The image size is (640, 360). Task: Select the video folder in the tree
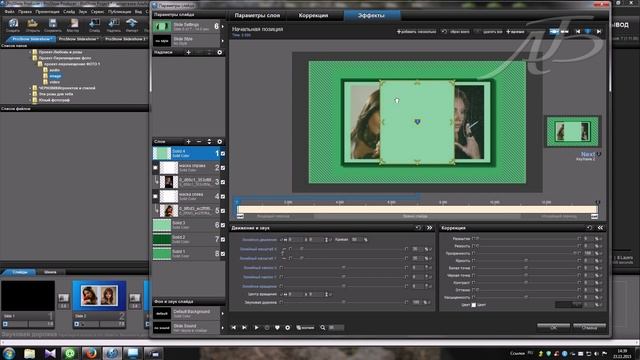(x=55, y=82)
